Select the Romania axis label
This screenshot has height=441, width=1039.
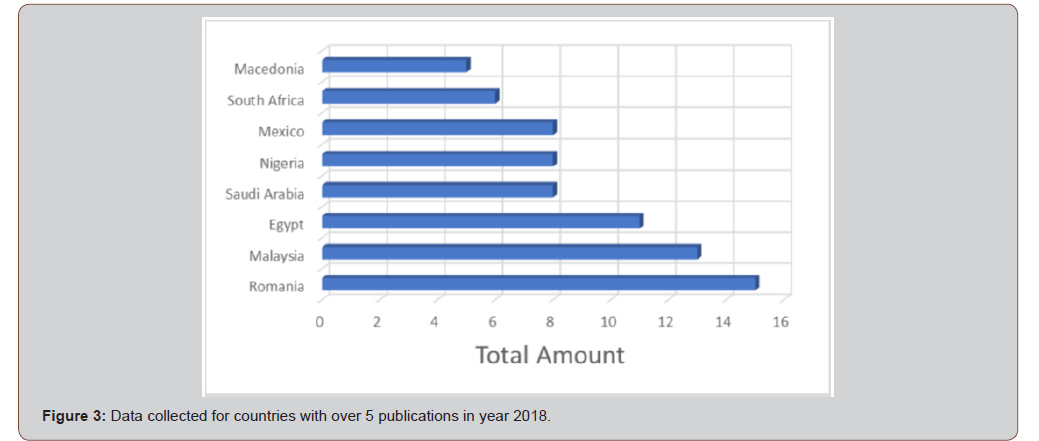[277, 287]
